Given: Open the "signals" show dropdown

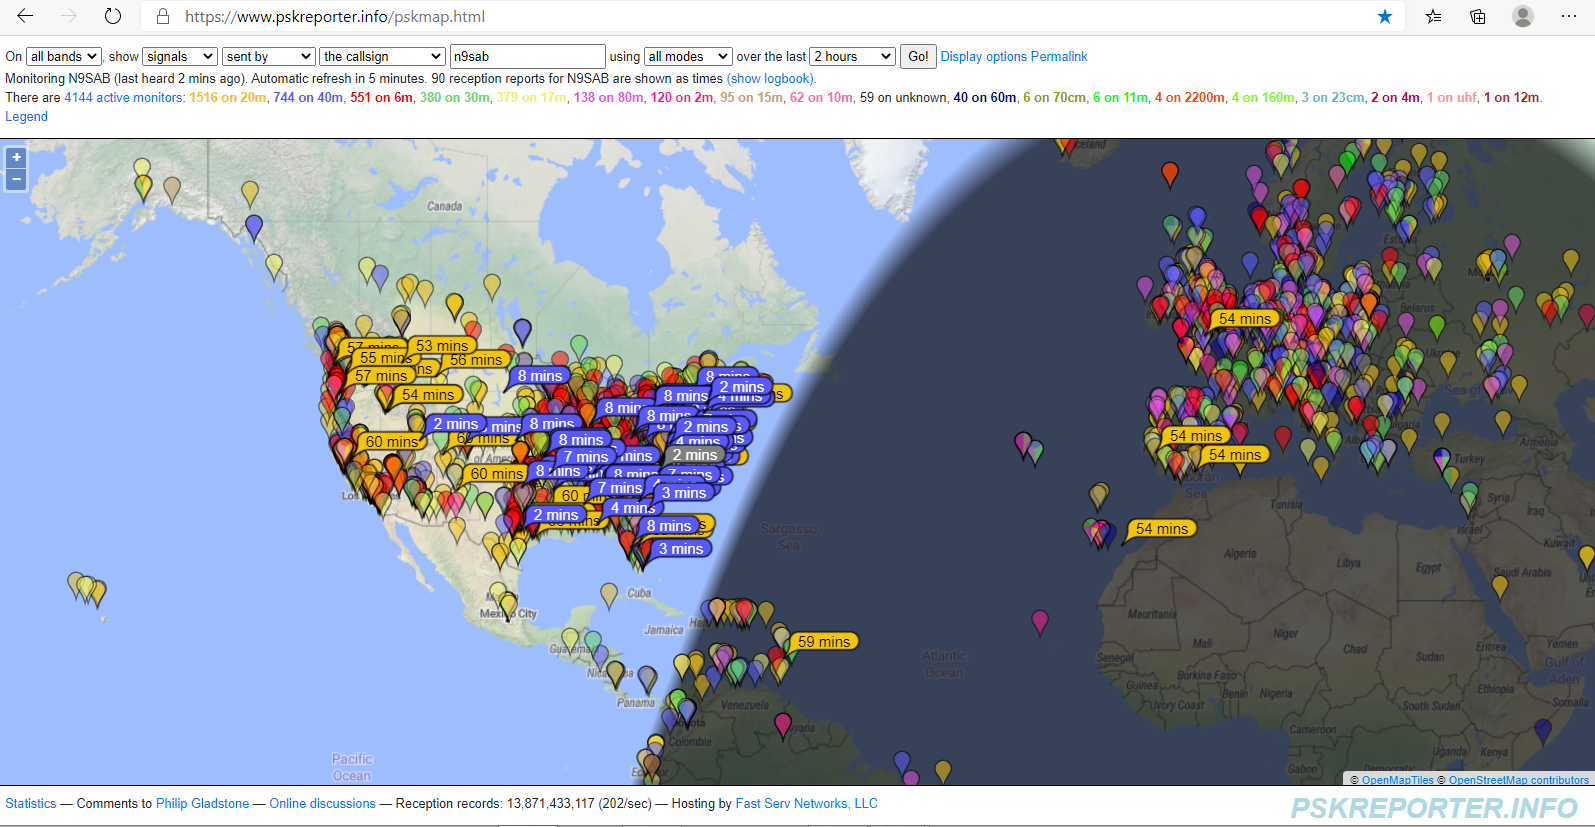Looking at the screenshot, I should pyautogui.click(x=180, y=57).
